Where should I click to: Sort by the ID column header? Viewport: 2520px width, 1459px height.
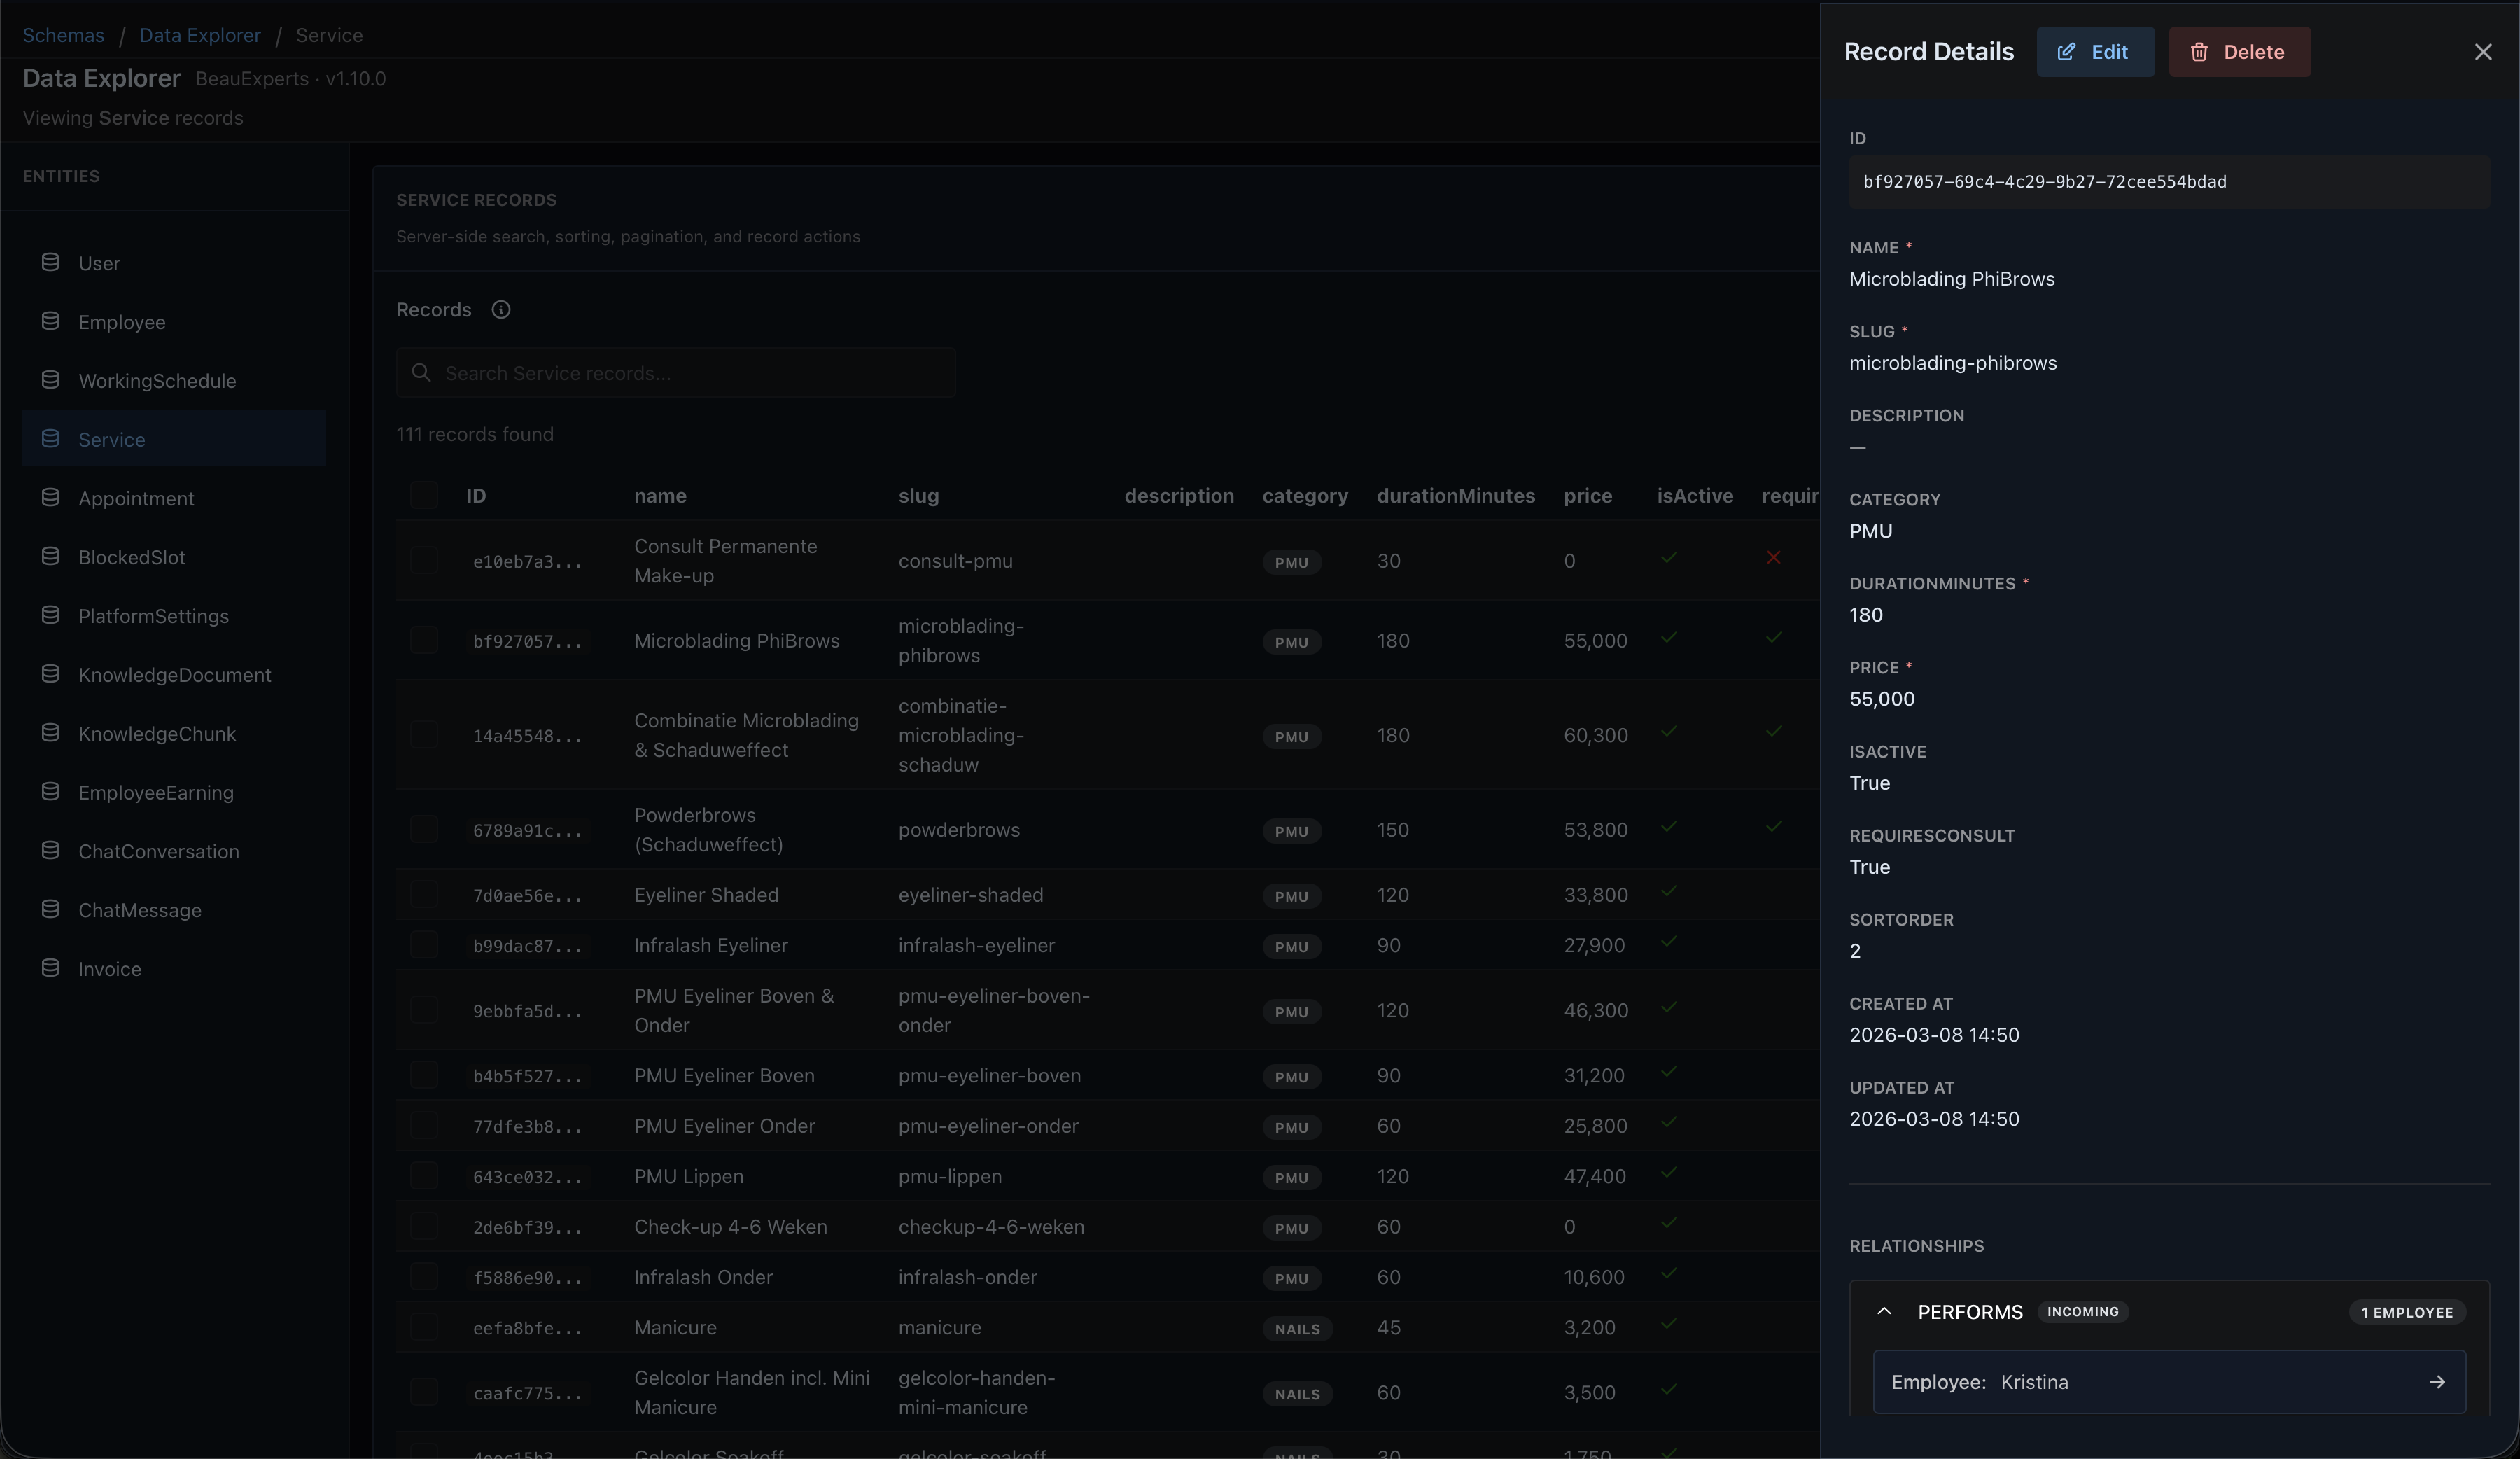pyautogui.click(x=476, y=496)
